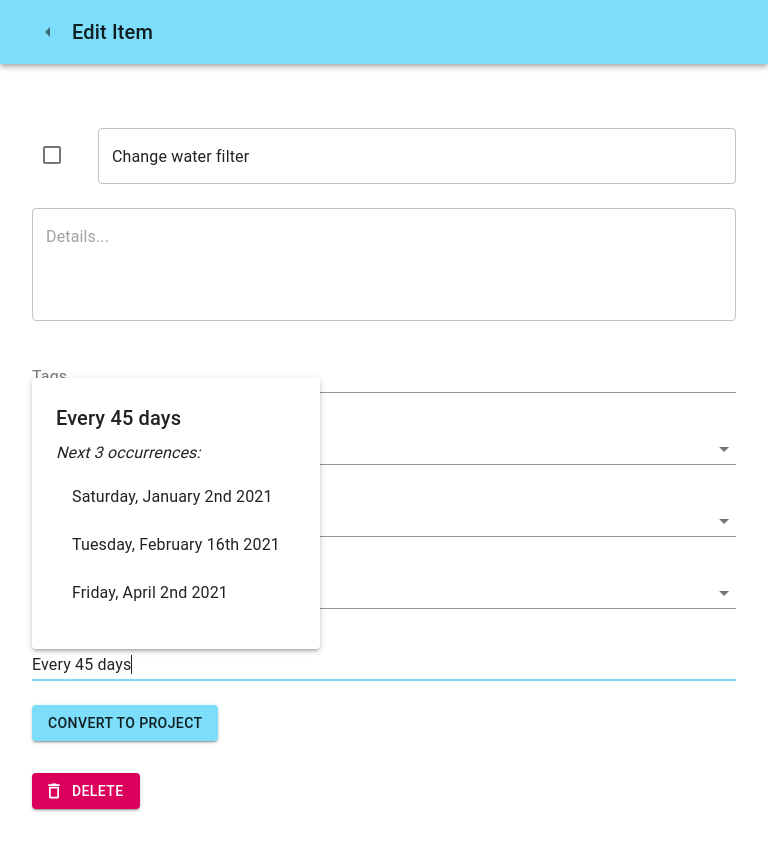The height and width of the screenshot is (847, 768).
Task: Click the blank bottom area of occurrences popup
Action: [x=176, y=628]
